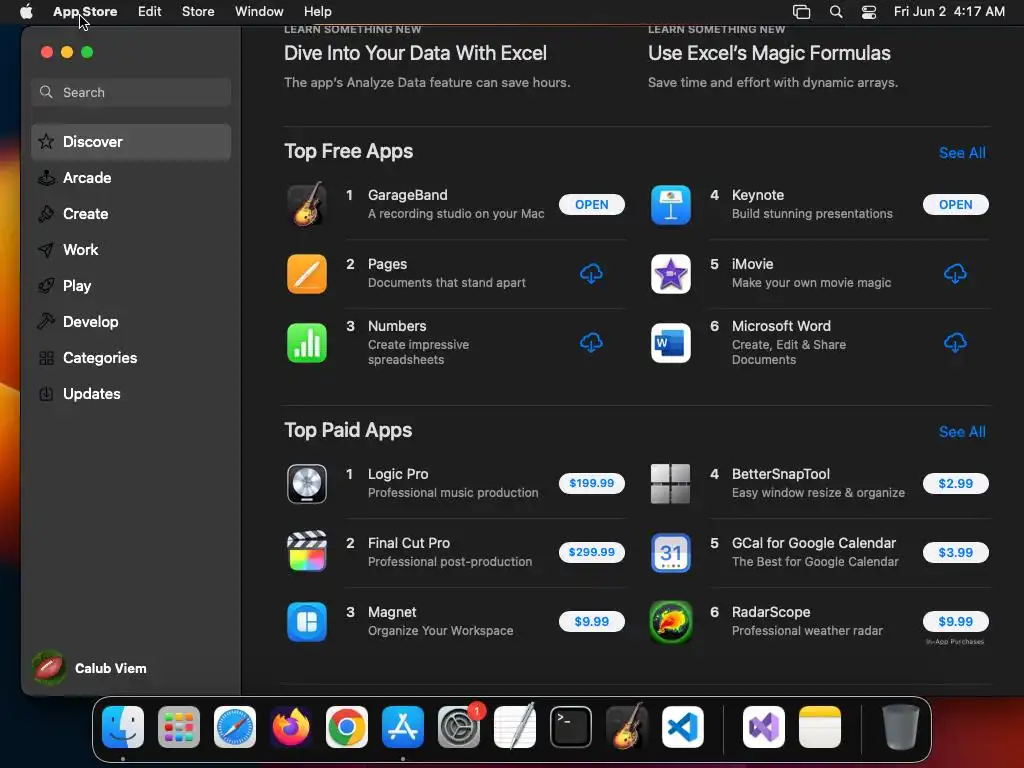The height and width of the screenshot is (768, 1024).
Task: Download Microsoft Word via cloud icon
Action: point(955,343)
